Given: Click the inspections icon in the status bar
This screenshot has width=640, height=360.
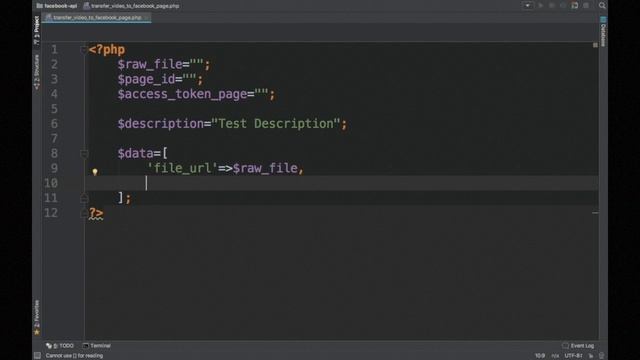Looking at the screenshot, I should (x=601, y=356).
